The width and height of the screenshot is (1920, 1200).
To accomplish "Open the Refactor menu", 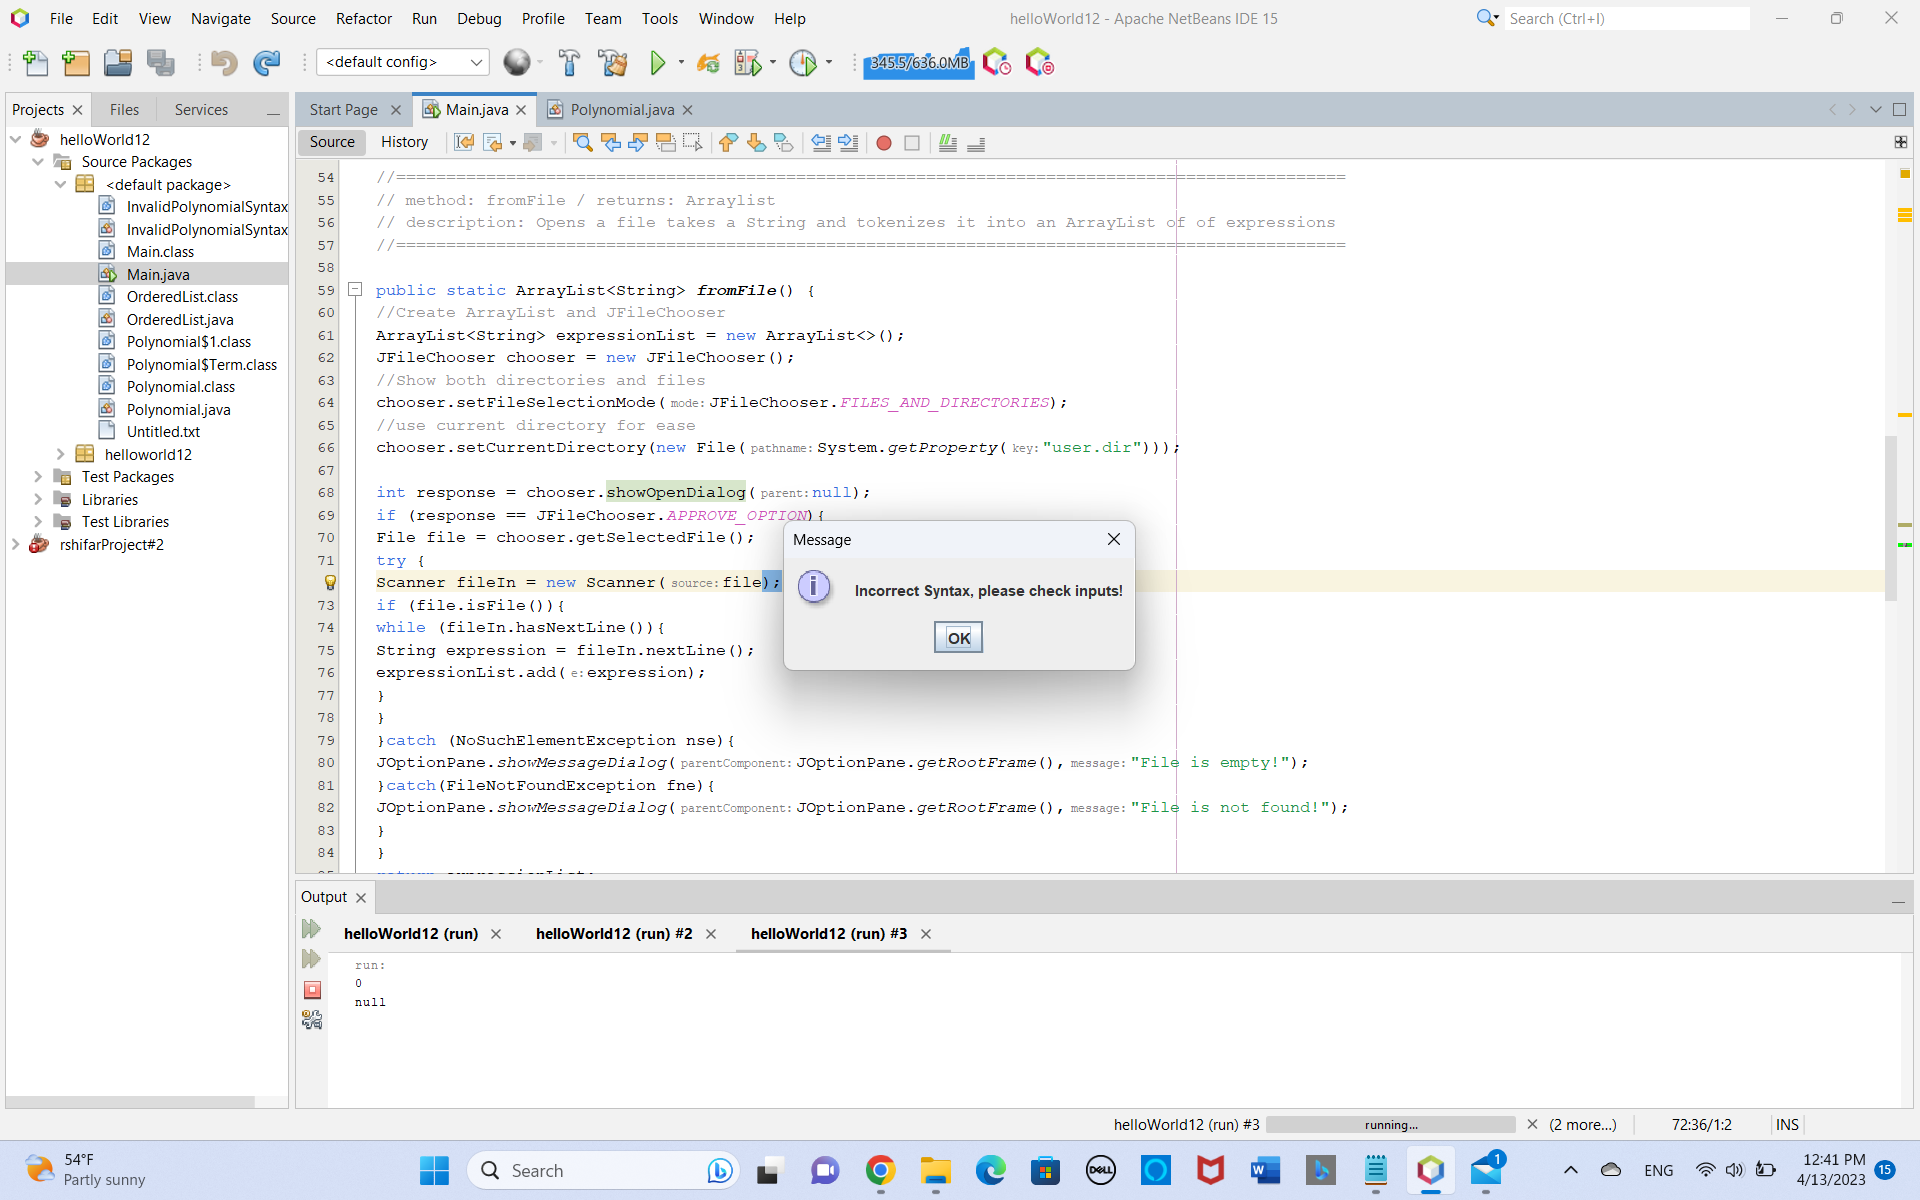I will point(363,18).
